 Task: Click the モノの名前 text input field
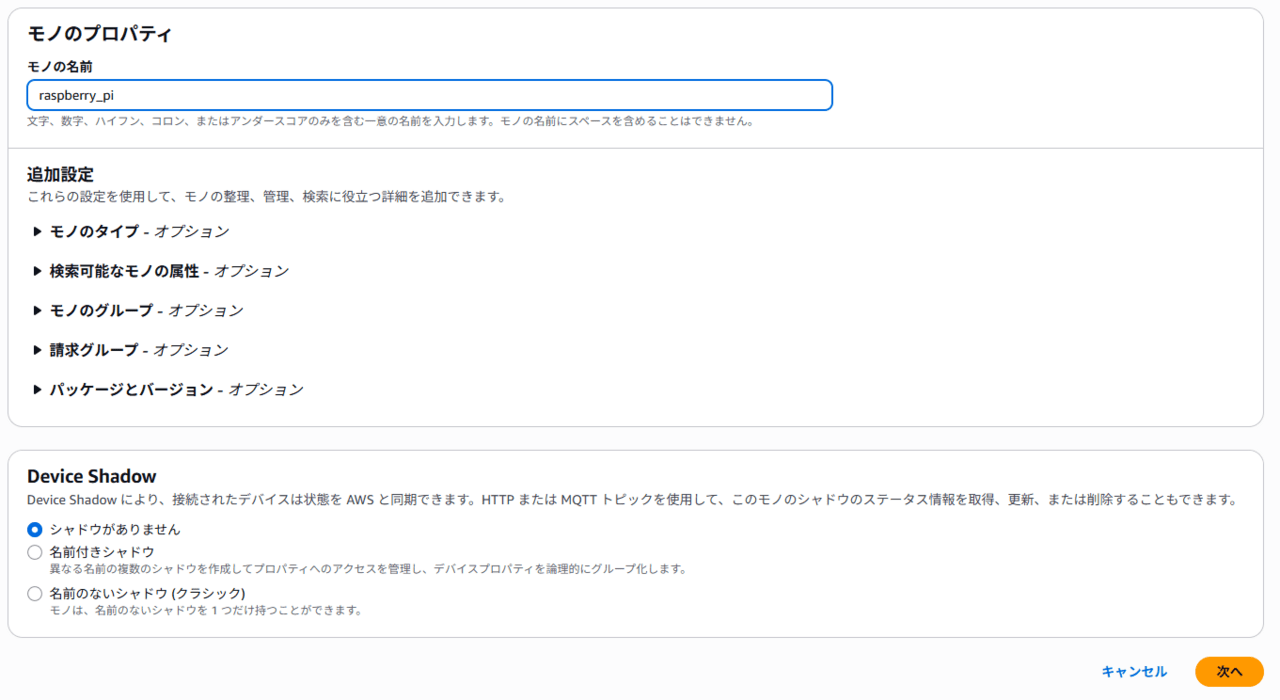(x=429, y=95)
